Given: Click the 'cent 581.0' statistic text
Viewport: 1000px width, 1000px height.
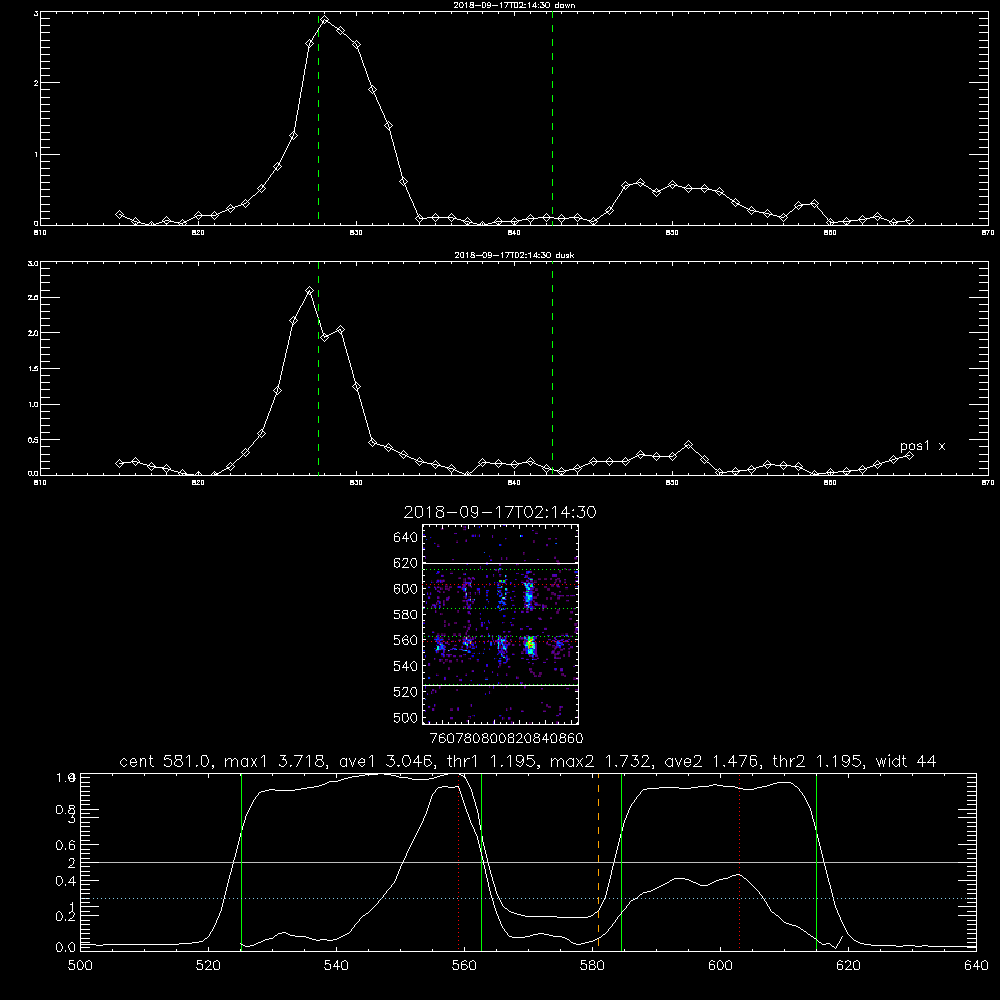Looking at the screenshot, I should coord(163,761).
